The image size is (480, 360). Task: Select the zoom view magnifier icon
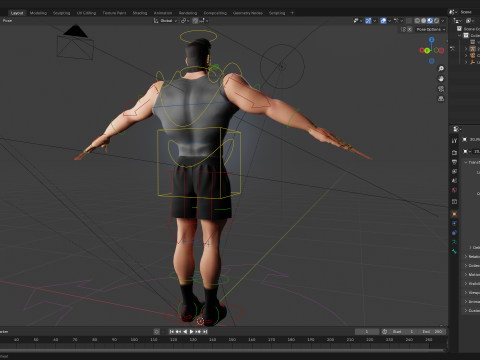pyautogui.click(x=441, y=69)
